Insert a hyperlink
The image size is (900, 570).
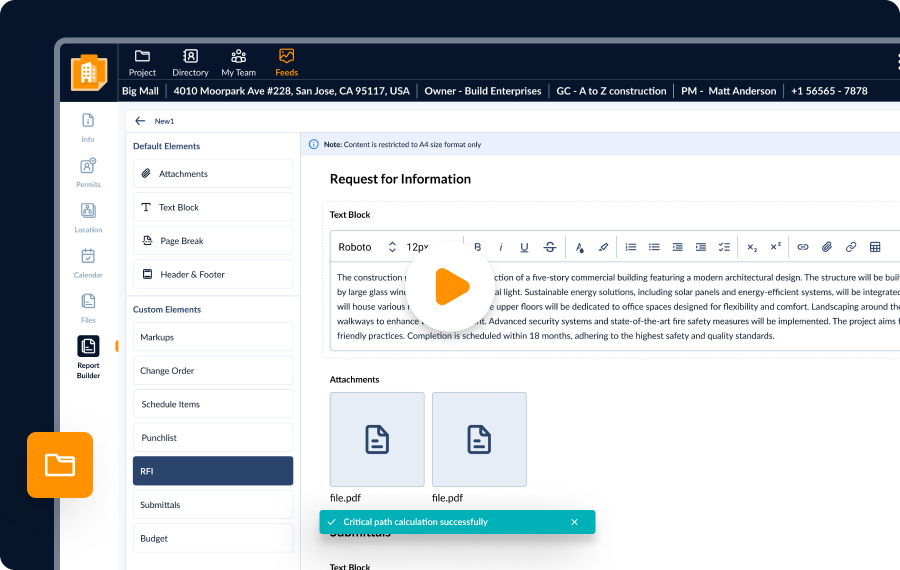[x=803, y=247]
